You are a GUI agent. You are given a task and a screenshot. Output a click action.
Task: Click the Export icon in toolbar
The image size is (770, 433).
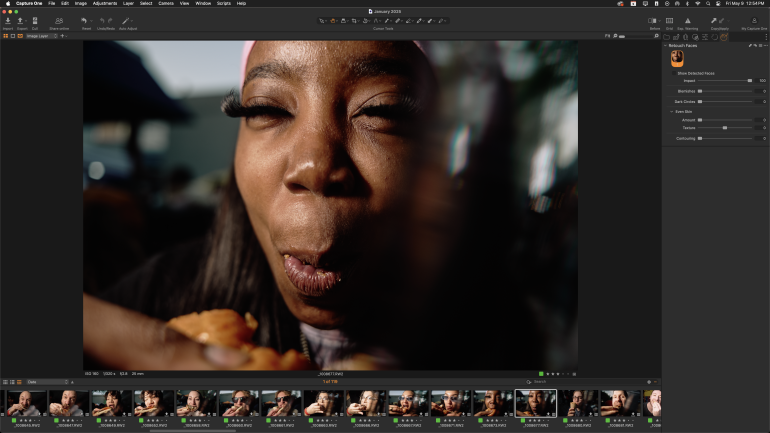click(x=20, y=21)
